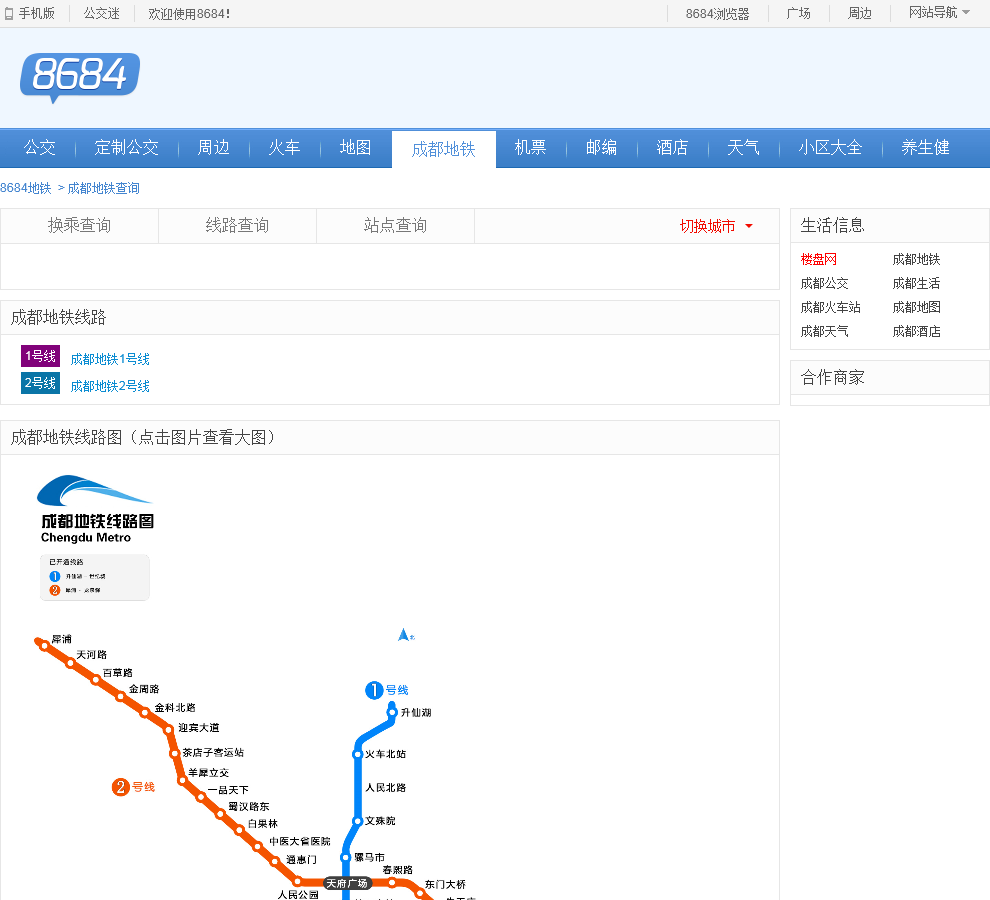Switch to the 线路查询 tab
Screen dimensions: 990x900
coord(237,225)
